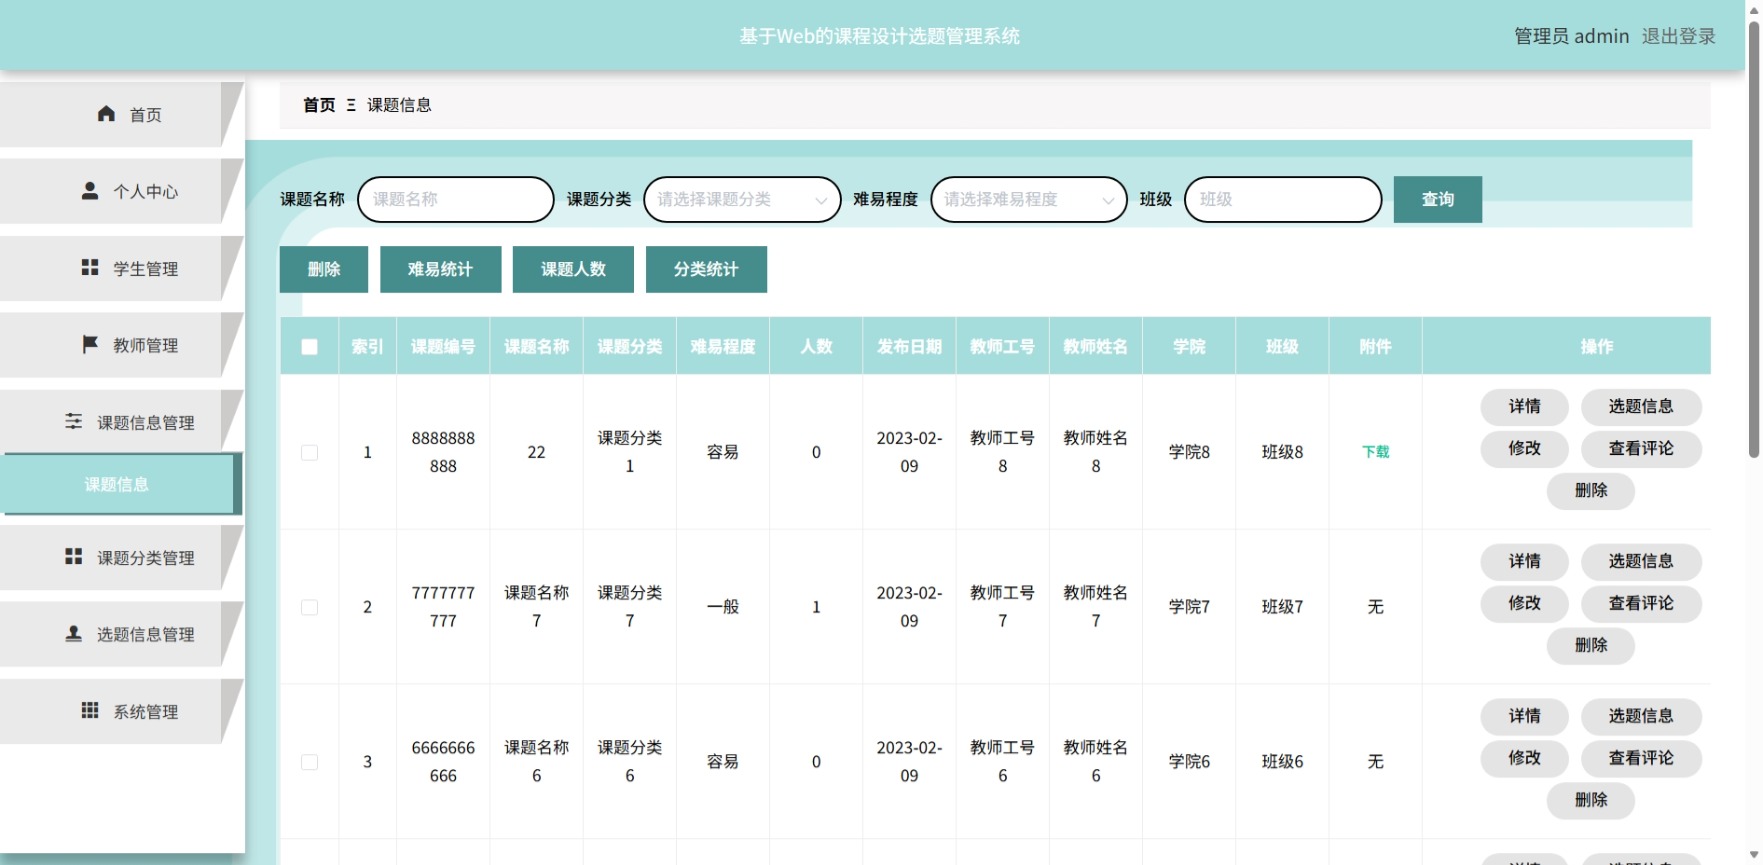Click 选题信息 for the 学院6 row
Screen dimensions: 1763x865
(x=1641, y=716)
